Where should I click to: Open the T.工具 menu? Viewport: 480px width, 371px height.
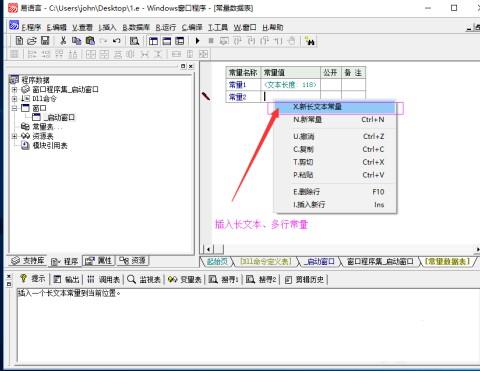coord(218,27)
